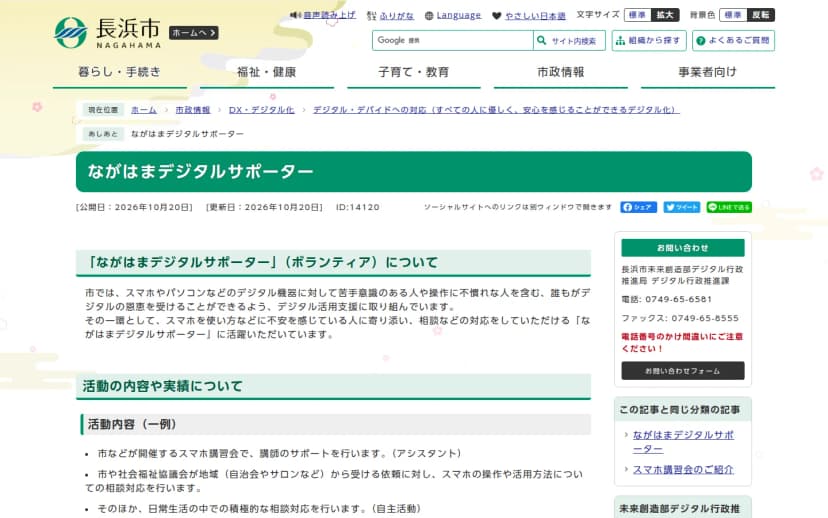Click 活動の内容や実績について heading
The image size is (828, 518).
(163, 387)
